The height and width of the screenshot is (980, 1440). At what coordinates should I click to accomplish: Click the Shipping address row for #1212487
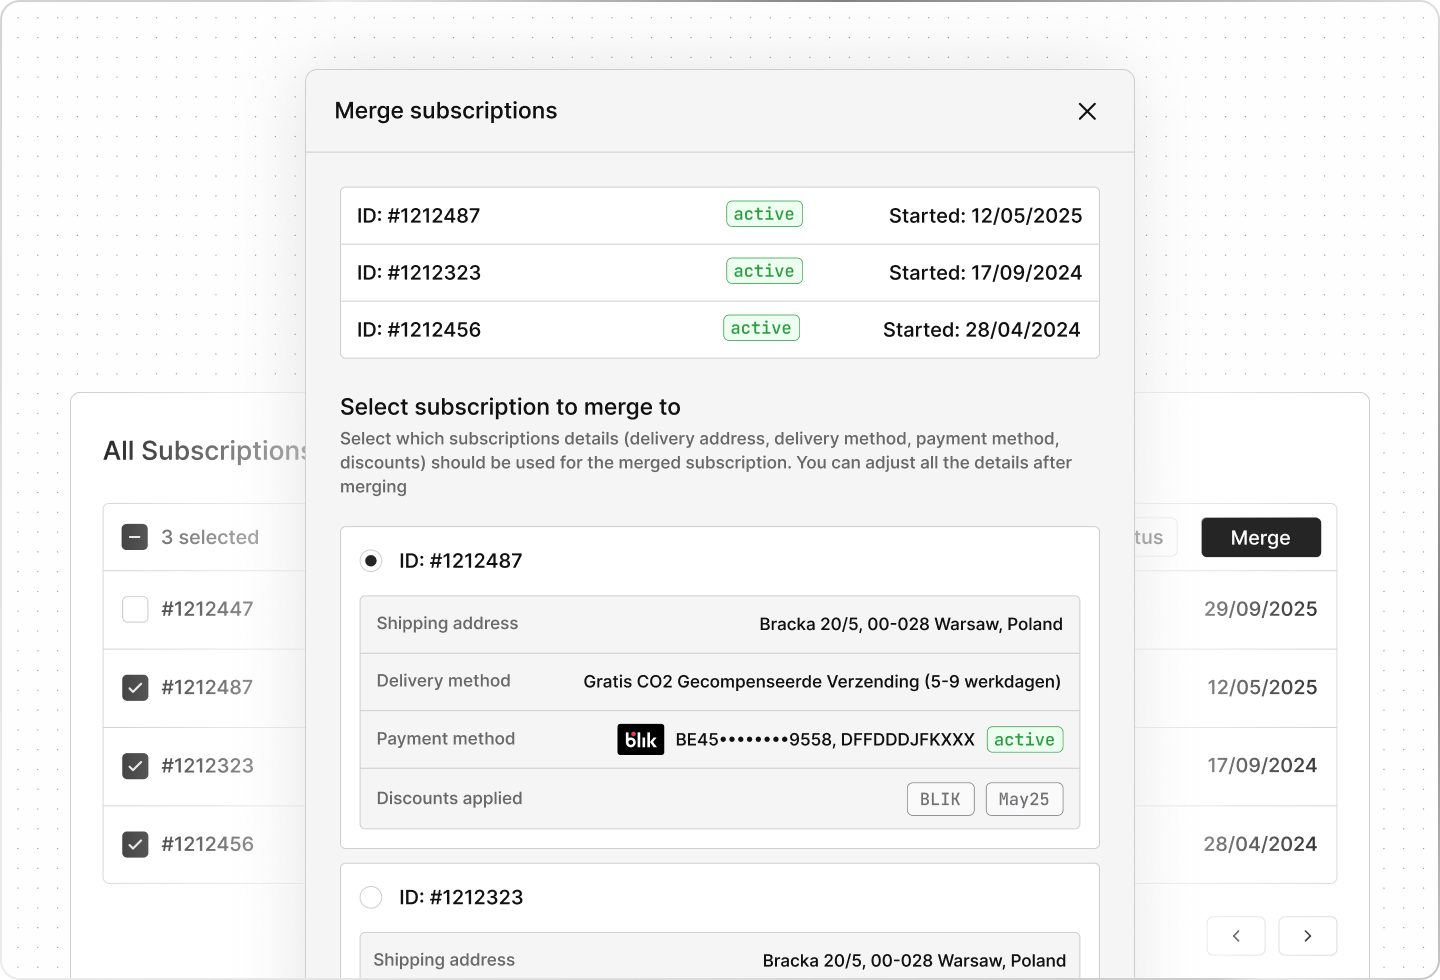pyautogui.click(x=719, y=624)
